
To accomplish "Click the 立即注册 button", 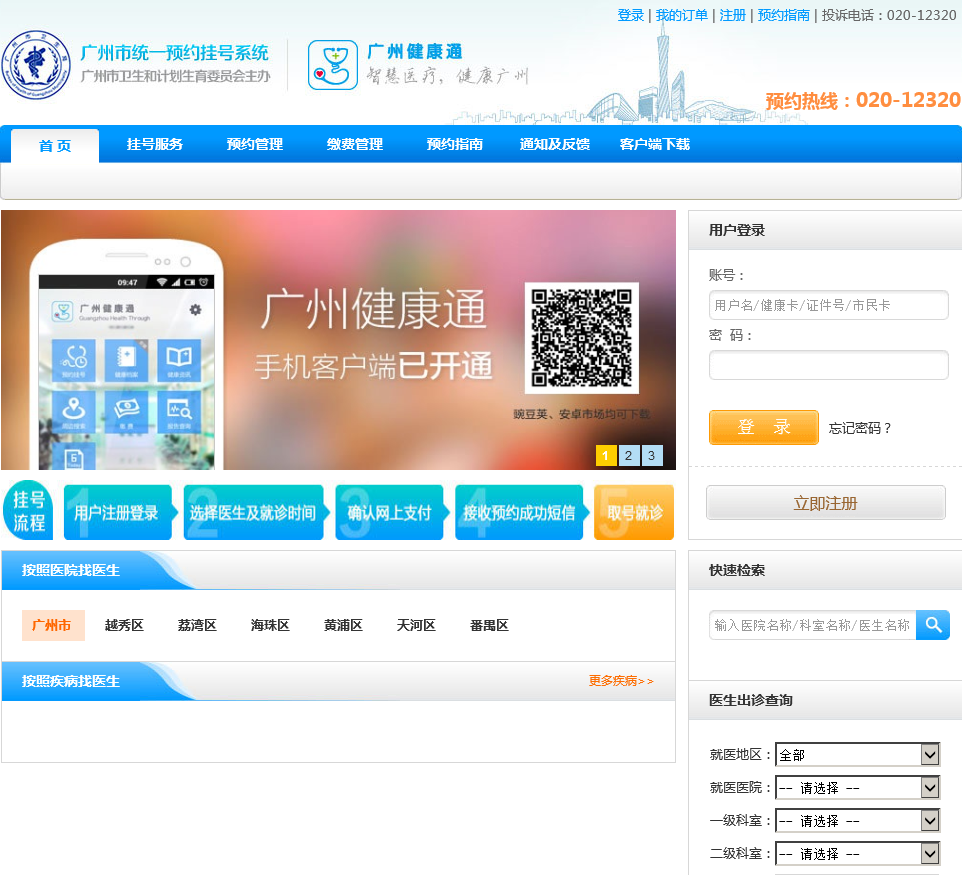I will pos(826,503).
